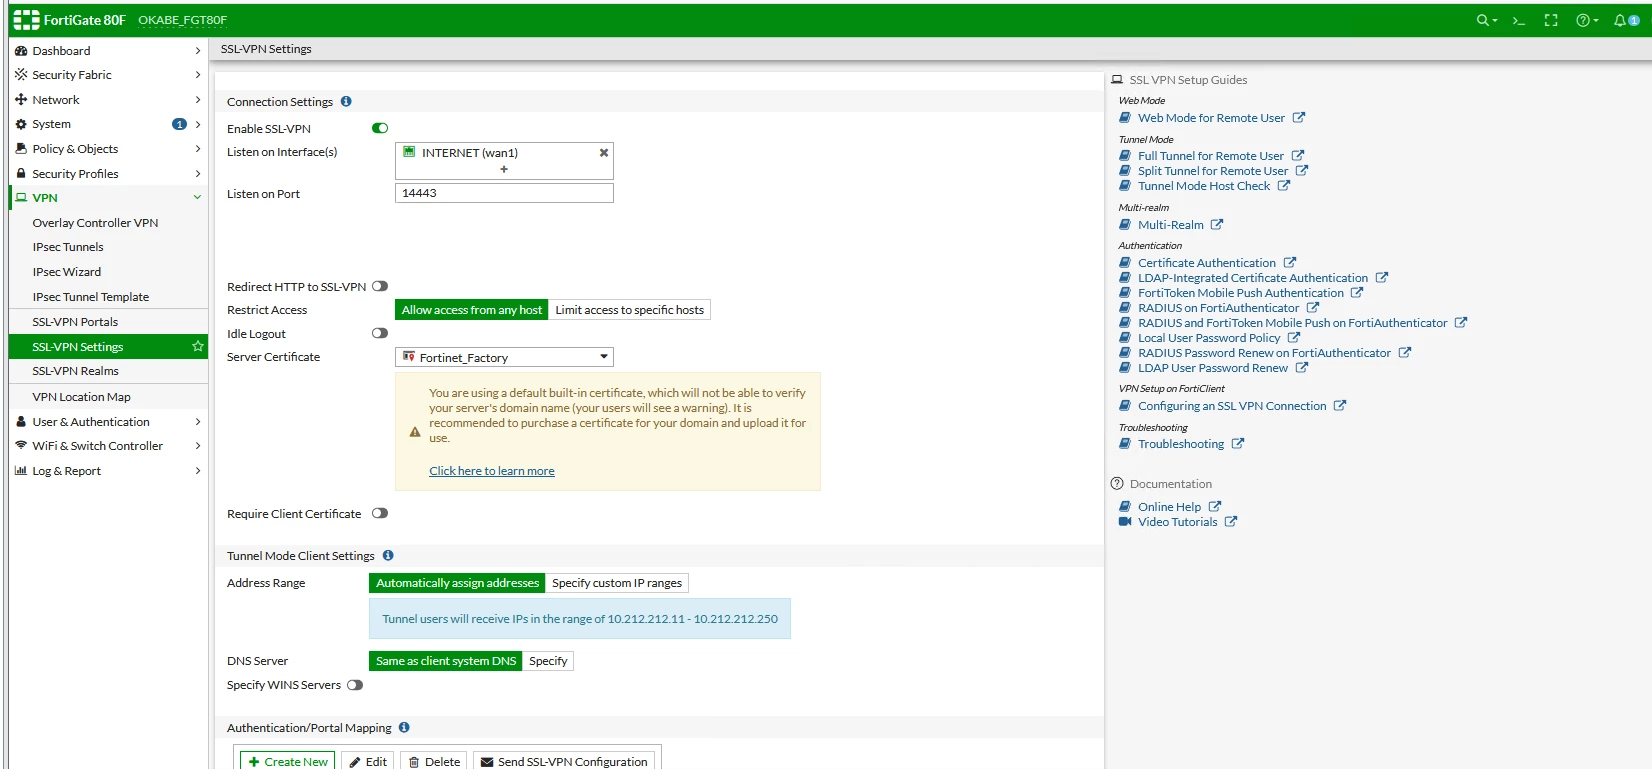
Task: Open the search icon in top bar
Action: coord(1486,20)
